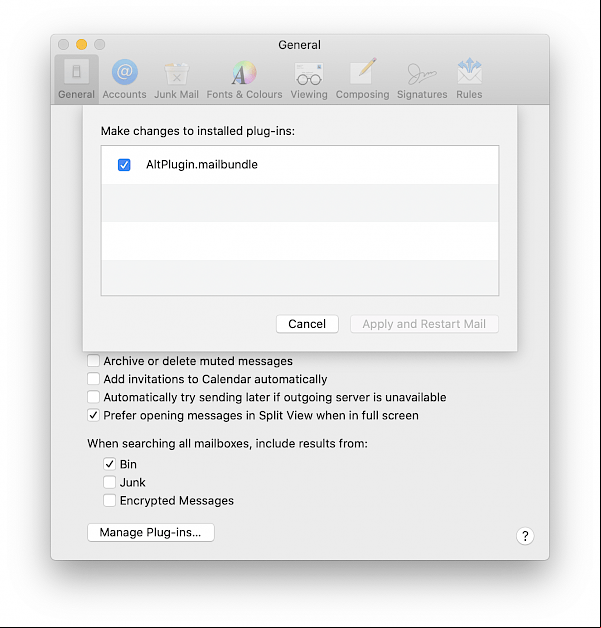Open the Signatures icon
The image size is (601, 628).
tap(422, 74)
